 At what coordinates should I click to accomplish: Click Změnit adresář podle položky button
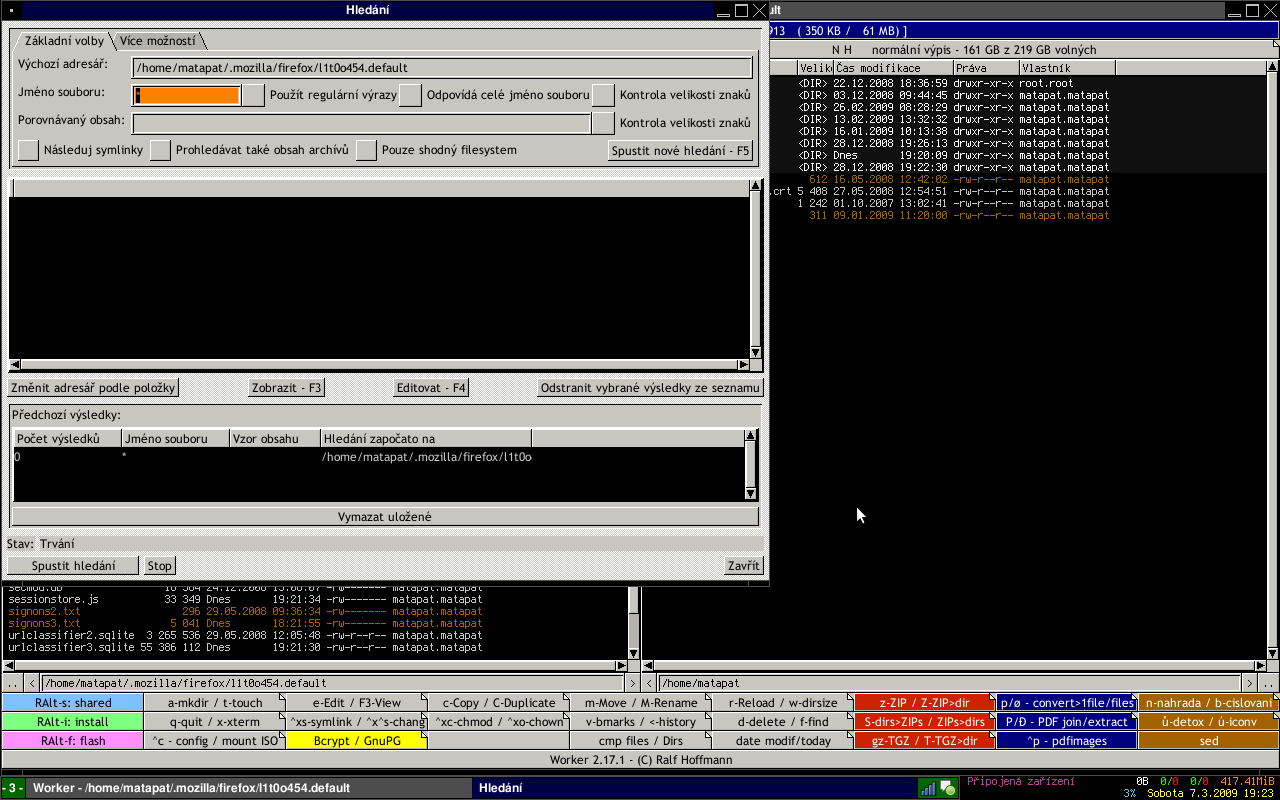tap(93, 388)
